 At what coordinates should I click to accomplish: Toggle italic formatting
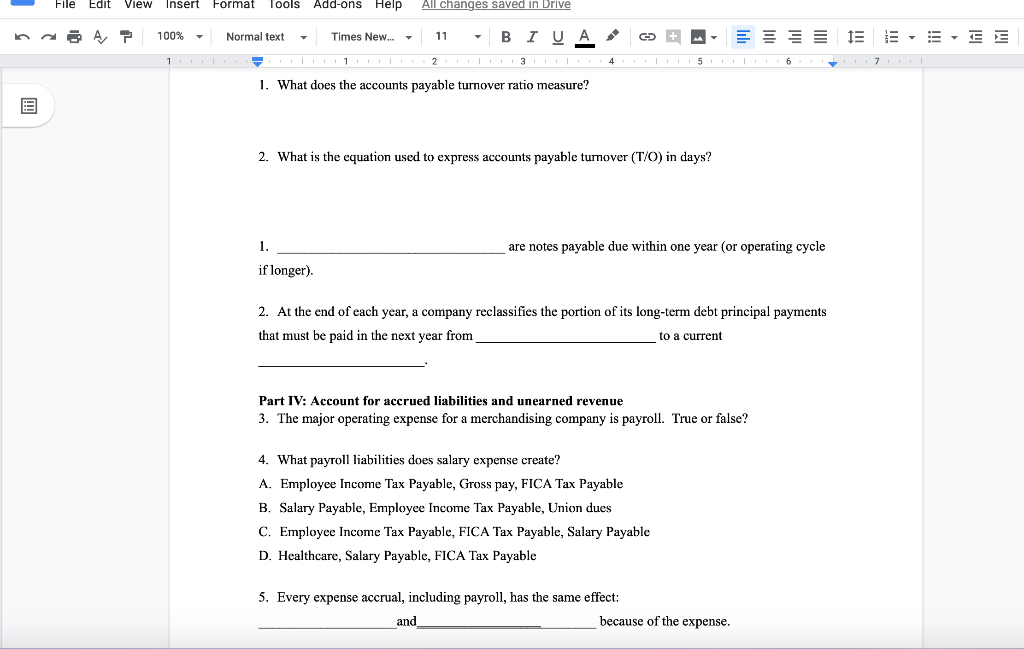pos(531,36)
